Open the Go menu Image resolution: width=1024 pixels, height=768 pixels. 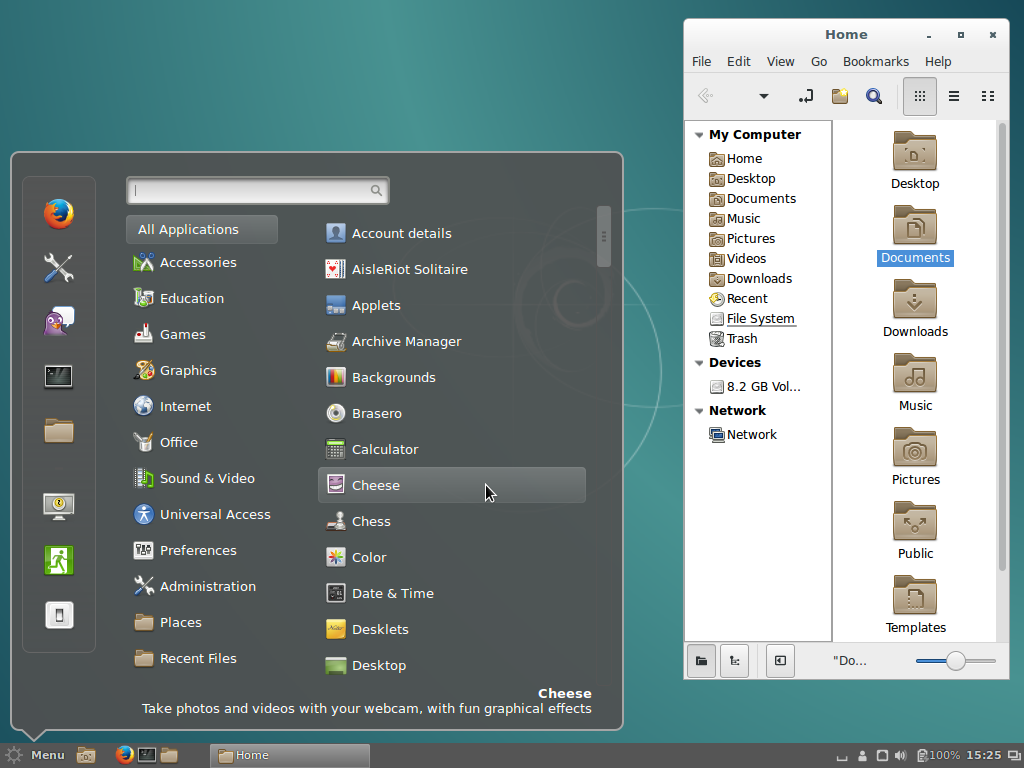tap(819, 61)
